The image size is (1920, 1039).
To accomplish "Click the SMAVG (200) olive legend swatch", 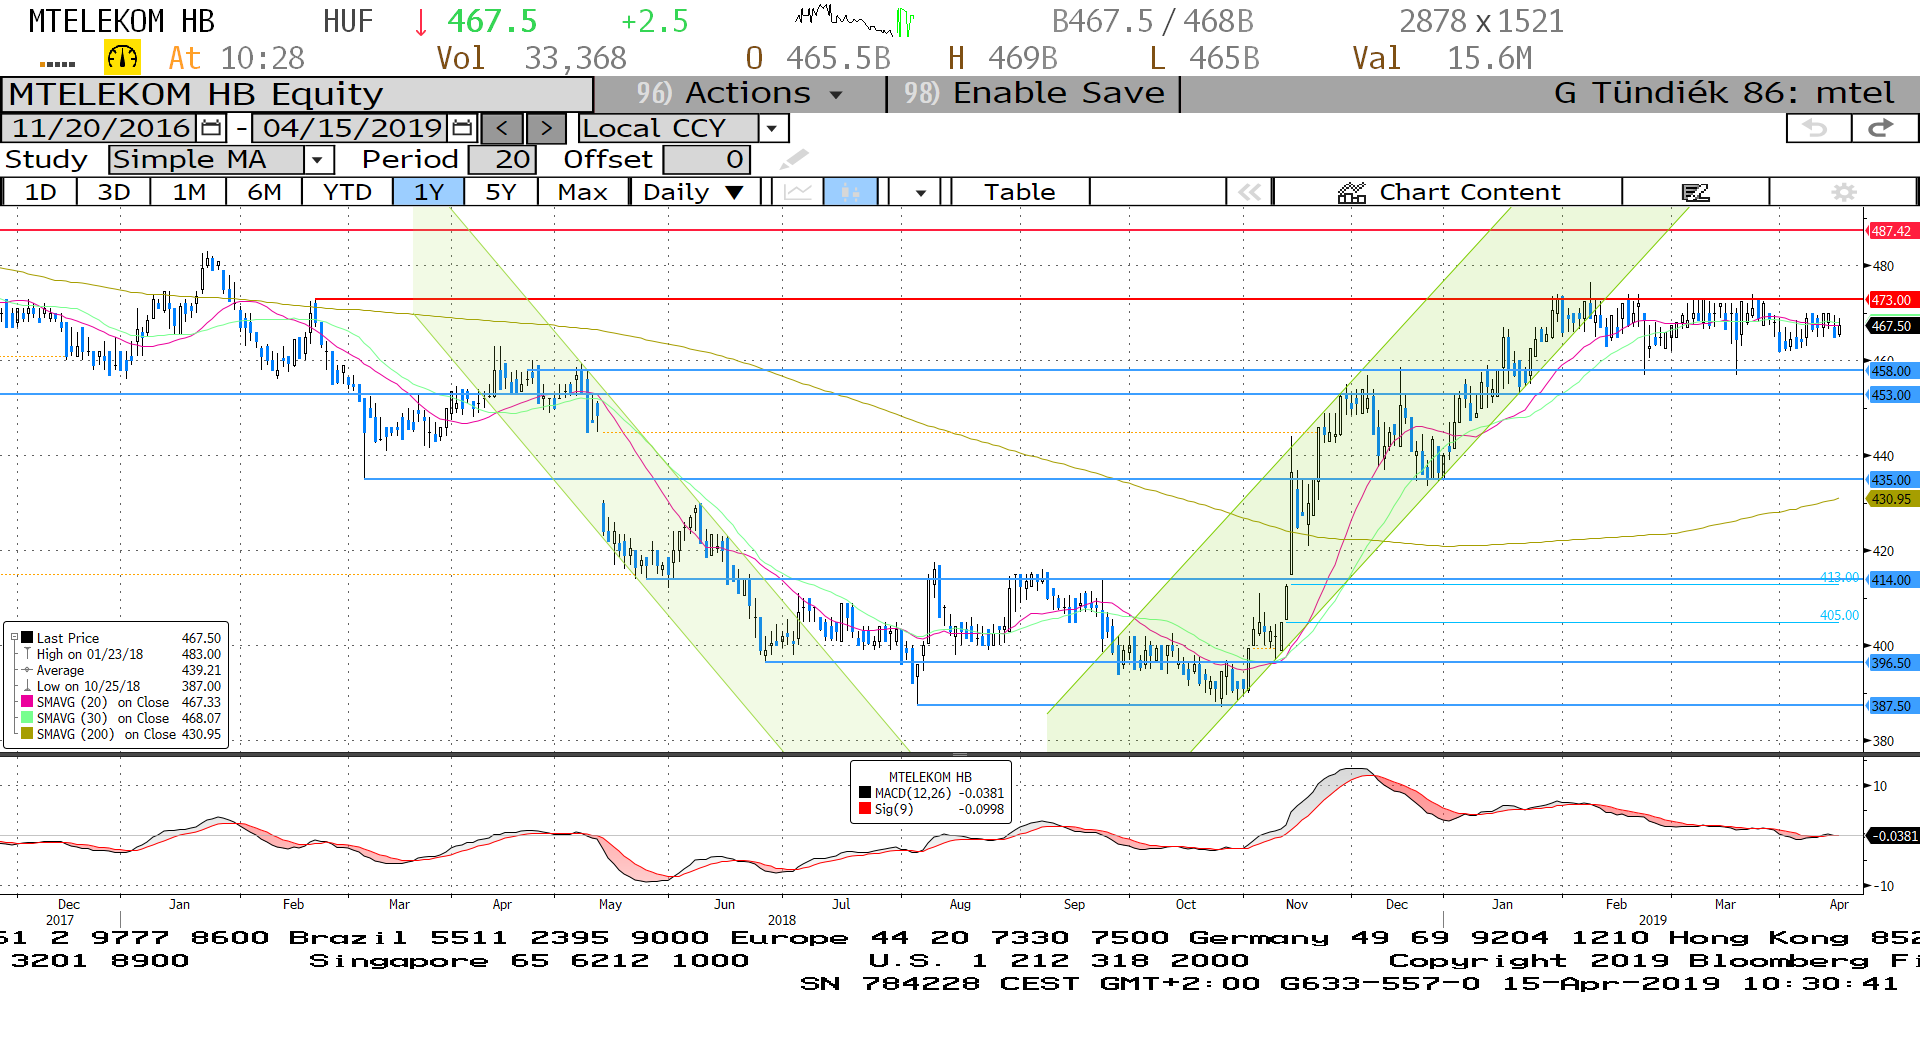I will tap(28, 734).
